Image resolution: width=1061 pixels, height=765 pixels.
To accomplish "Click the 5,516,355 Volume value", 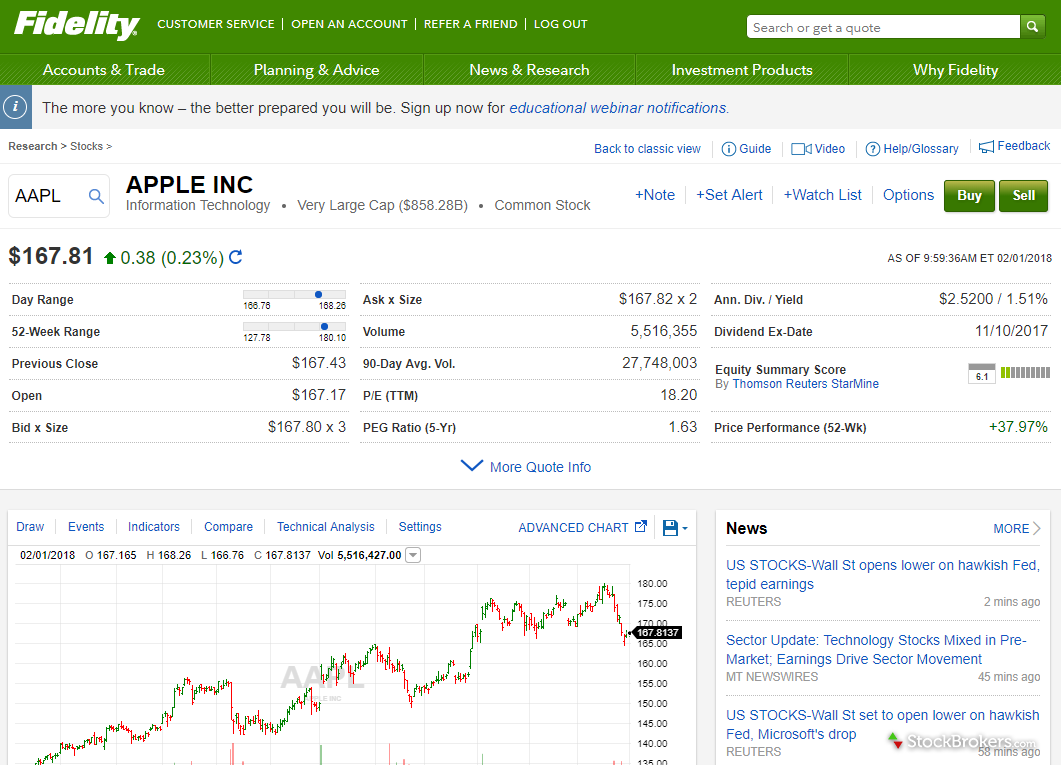I will tap(664, 331).
